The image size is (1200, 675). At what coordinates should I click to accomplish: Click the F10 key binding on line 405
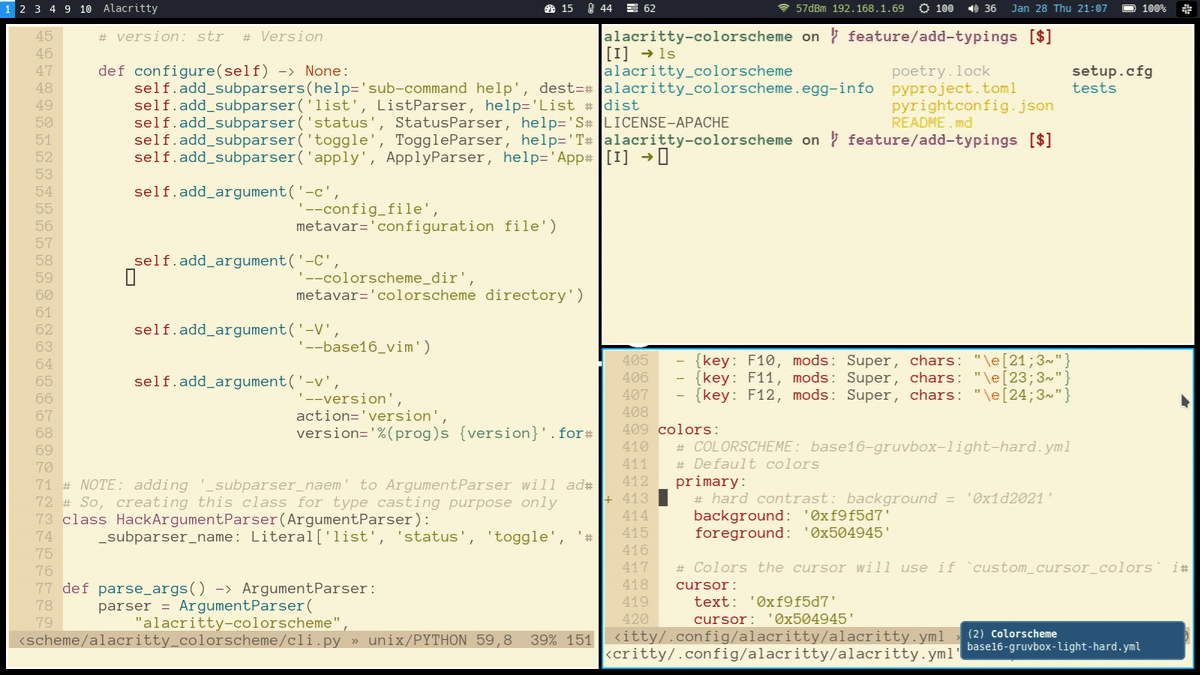coord(873,360)
